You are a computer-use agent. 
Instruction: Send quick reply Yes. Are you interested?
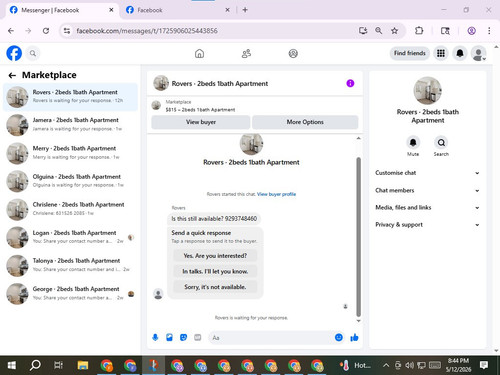[215, 256]
